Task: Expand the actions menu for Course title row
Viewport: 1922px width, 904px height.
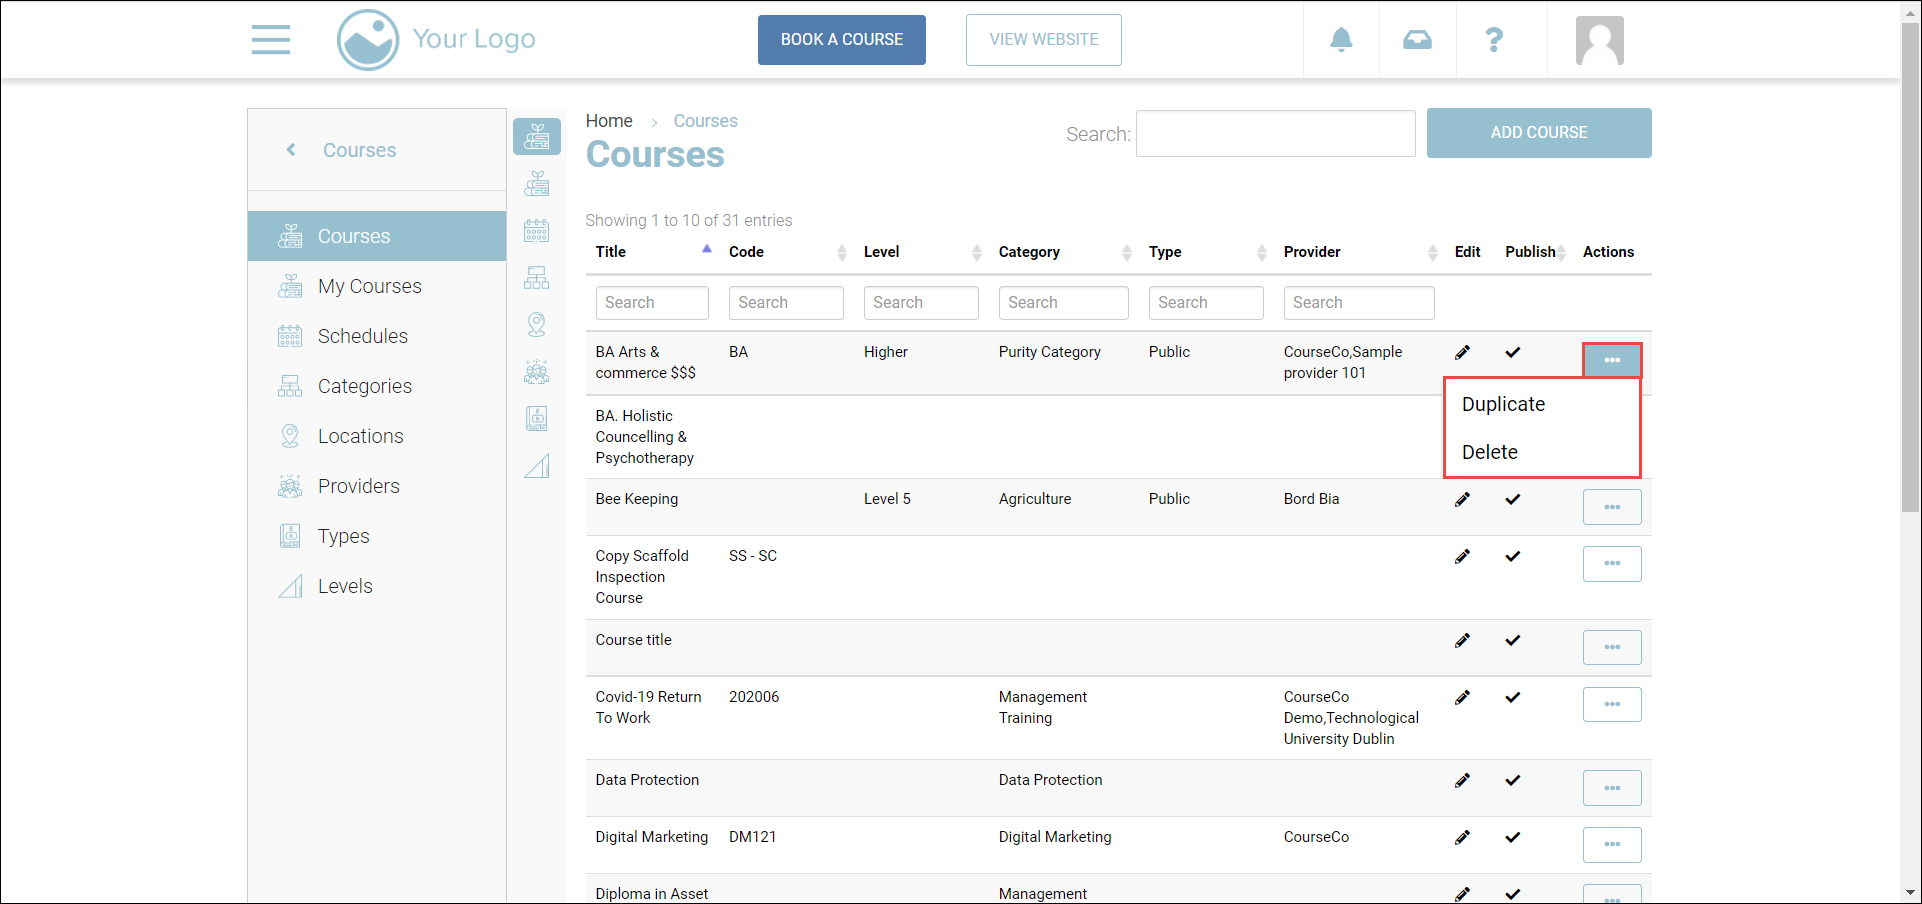Action: 1611,647
